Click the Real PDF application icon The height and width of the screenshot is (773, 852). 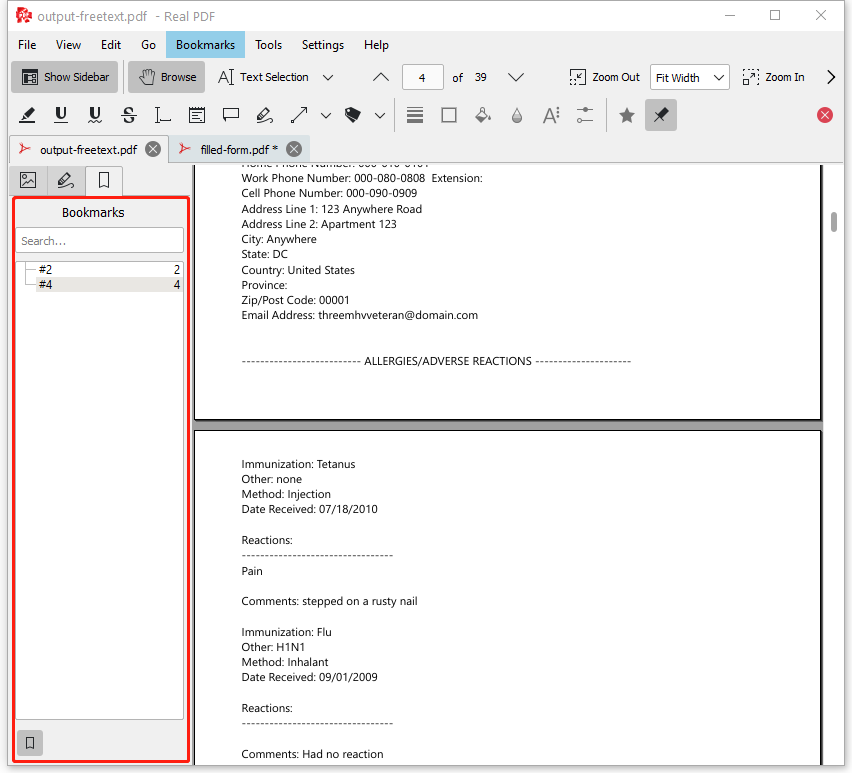(x=24, y=16)
